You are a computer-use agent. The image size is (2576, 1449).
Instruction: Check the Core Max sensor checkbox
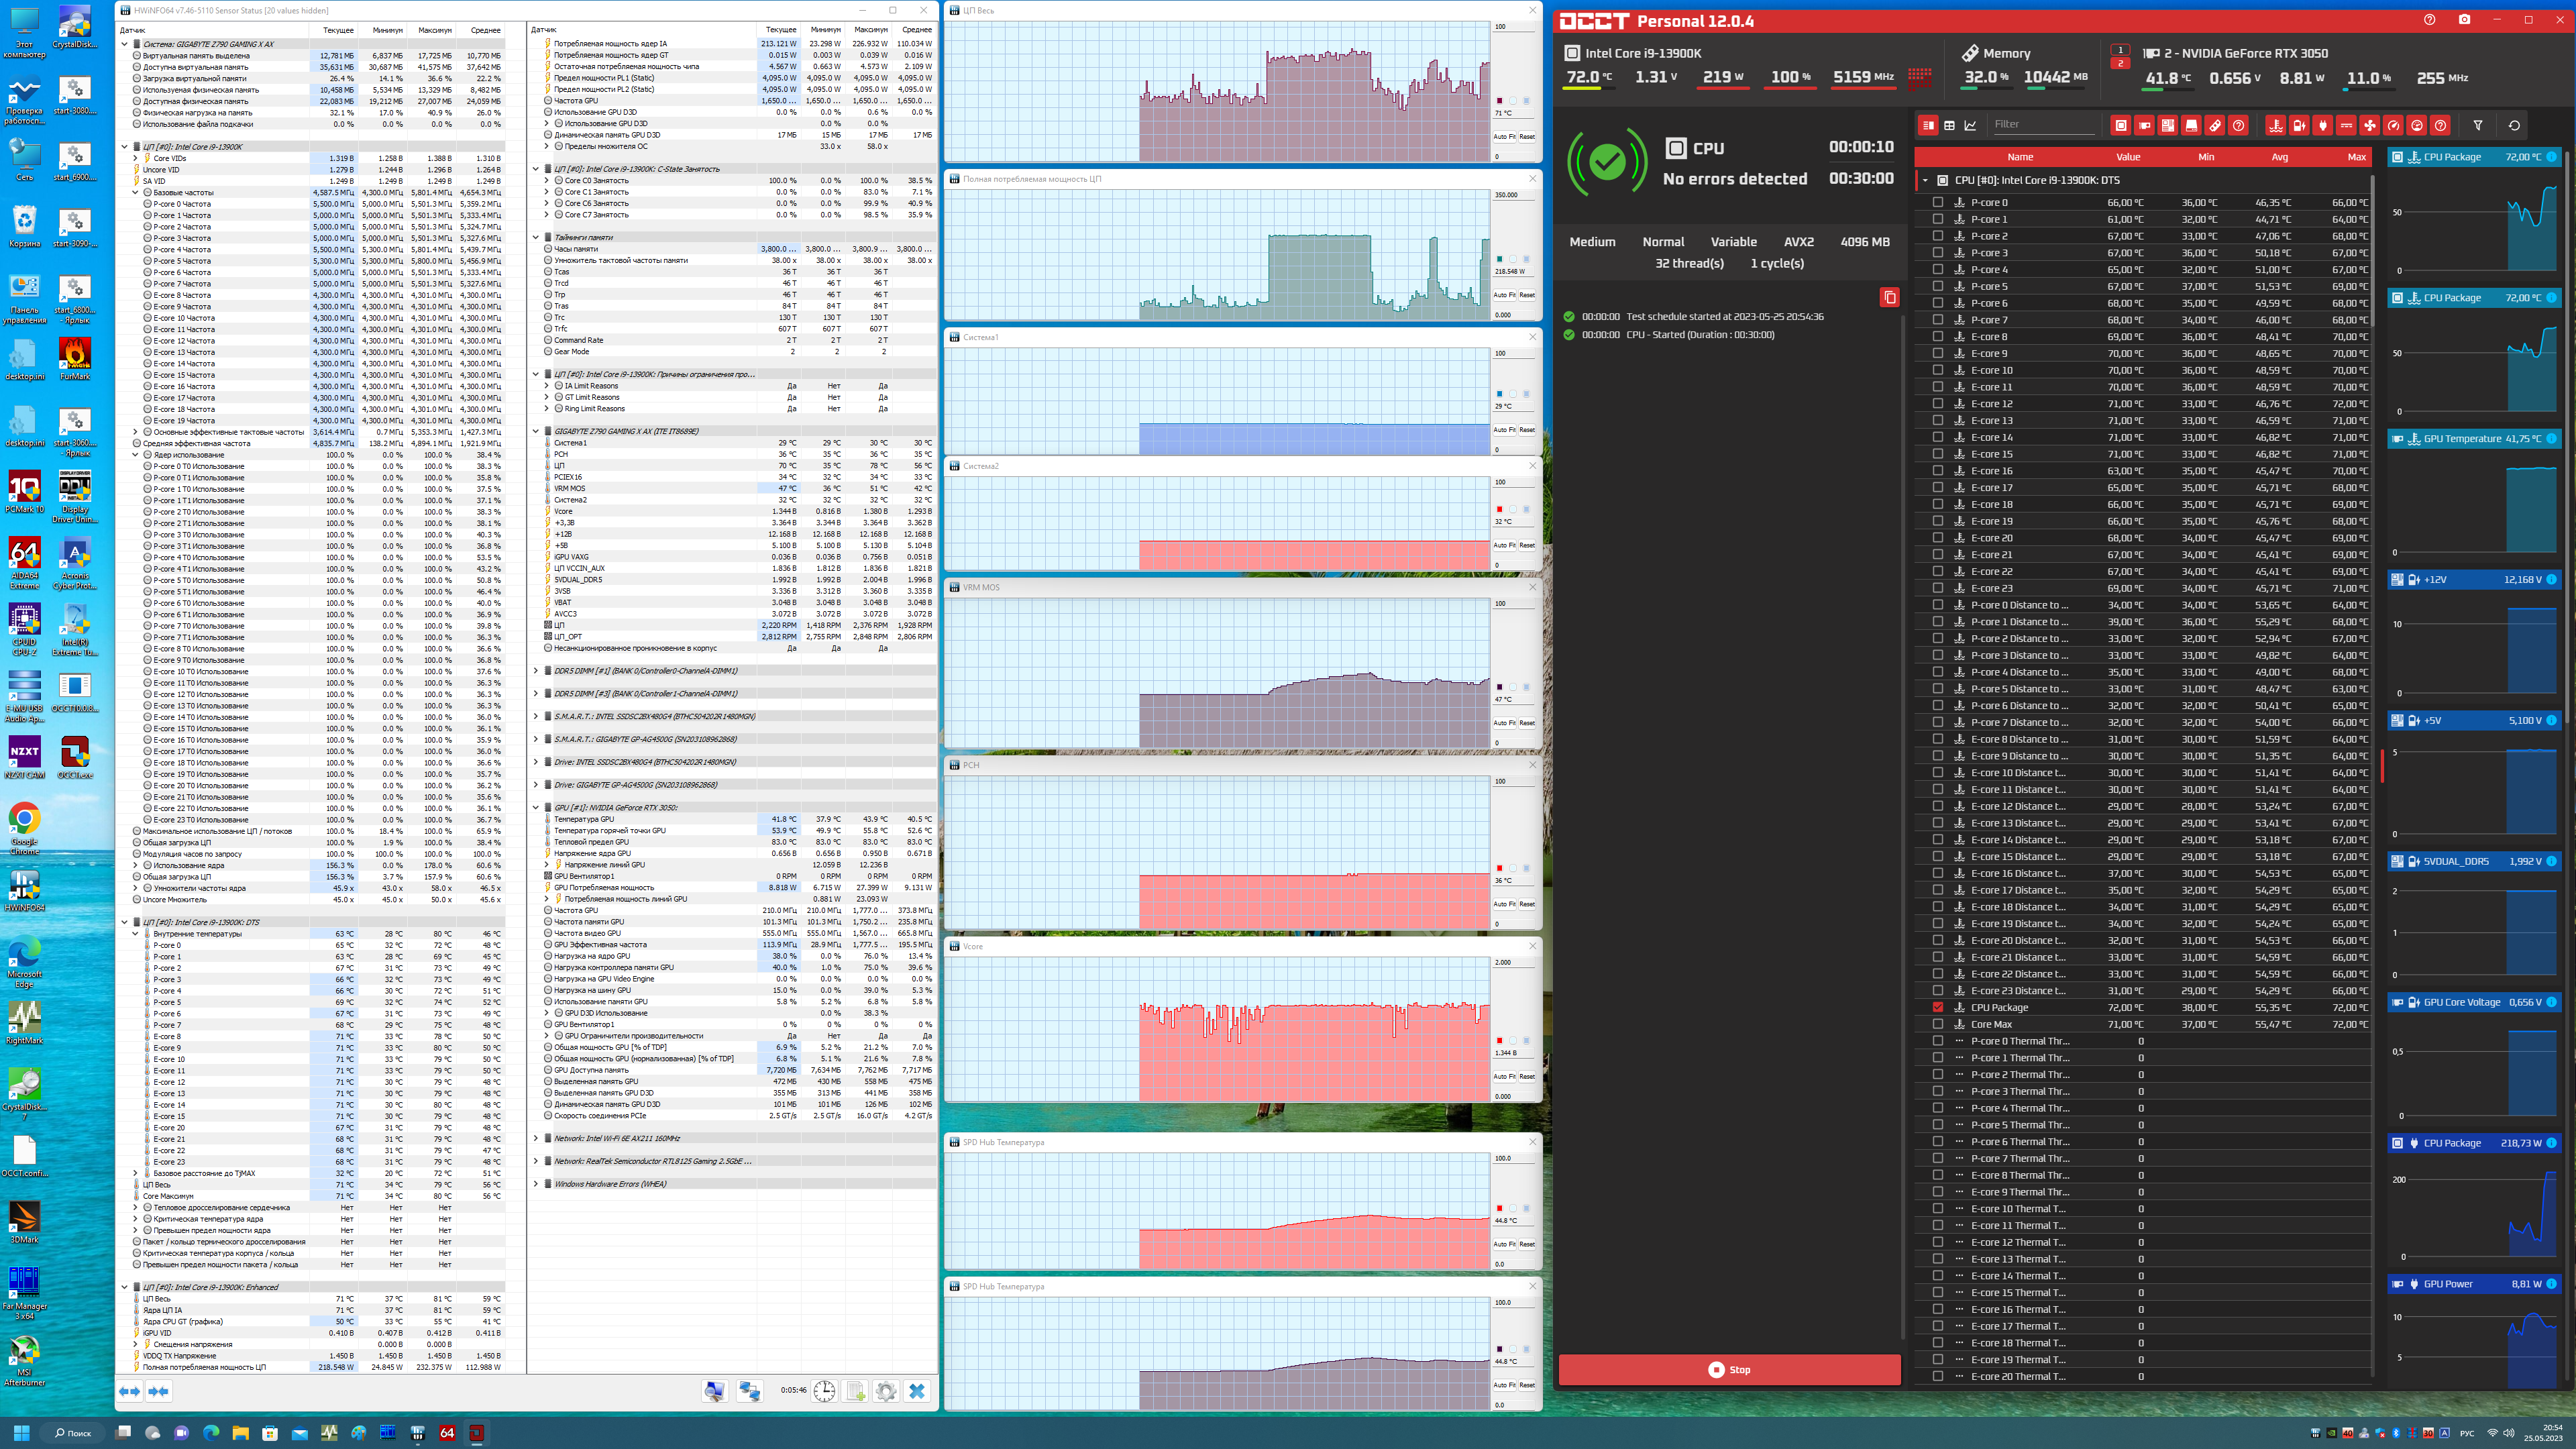pyautogui.click(x=1938, y=1024)
